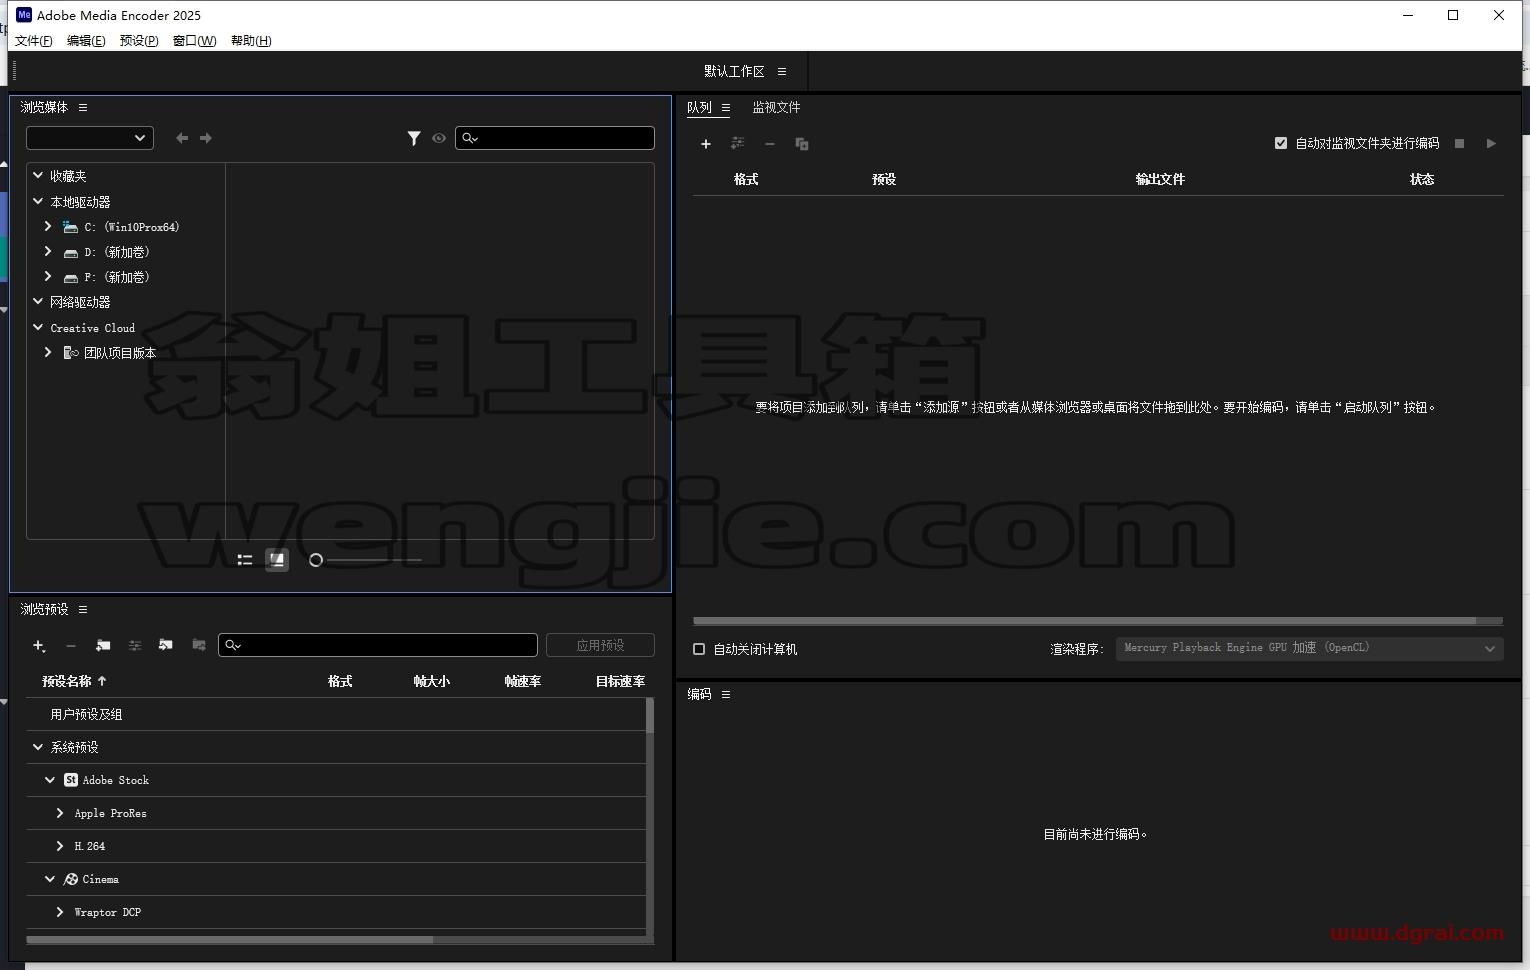Open the 帮助(H) menu
This screenshot has height=970, width=1530.
pyautogui.click(x=251, y=41)
